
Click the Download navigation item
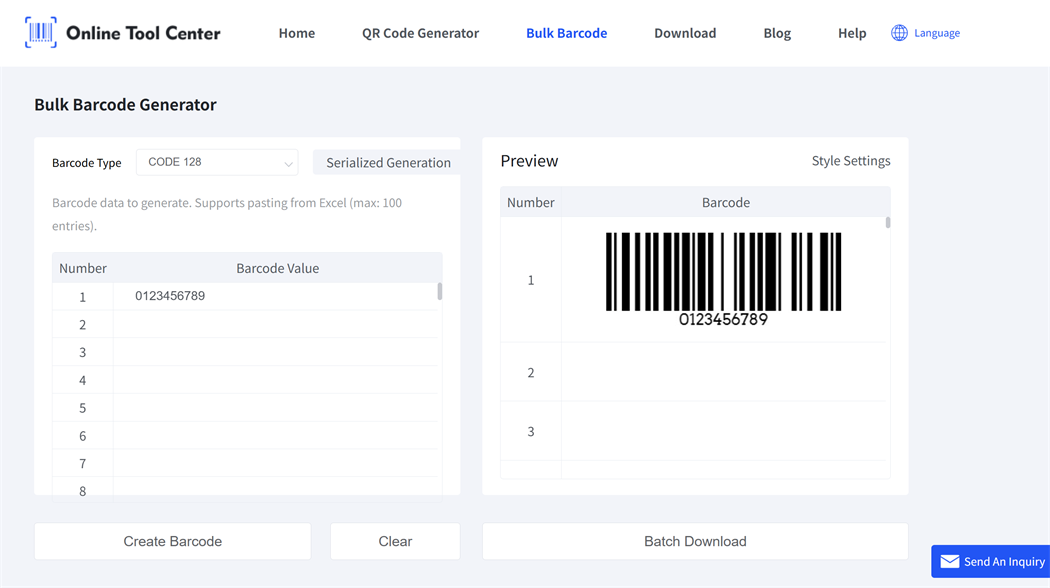click(685, 32)
